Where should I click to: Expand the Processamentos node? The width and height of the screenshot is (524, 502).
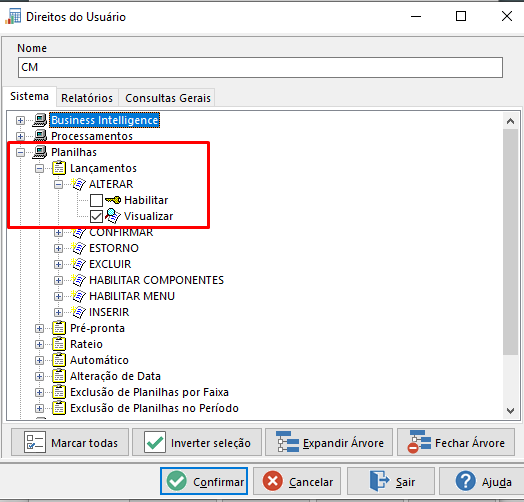click(x=20, y=136)
